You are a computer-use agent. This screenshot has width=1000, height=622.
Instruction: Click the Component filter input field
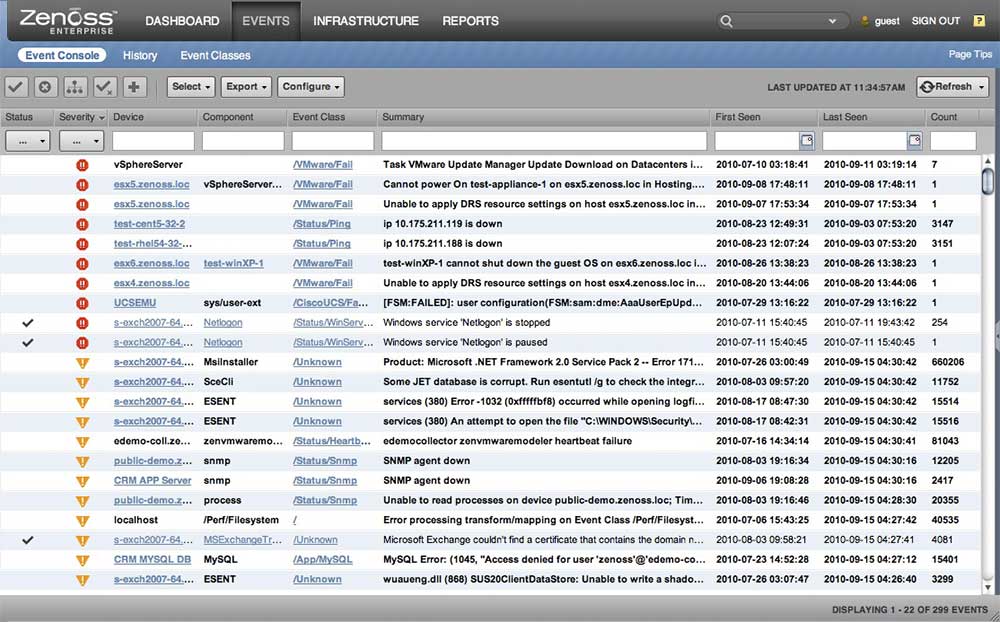[243, 141]
